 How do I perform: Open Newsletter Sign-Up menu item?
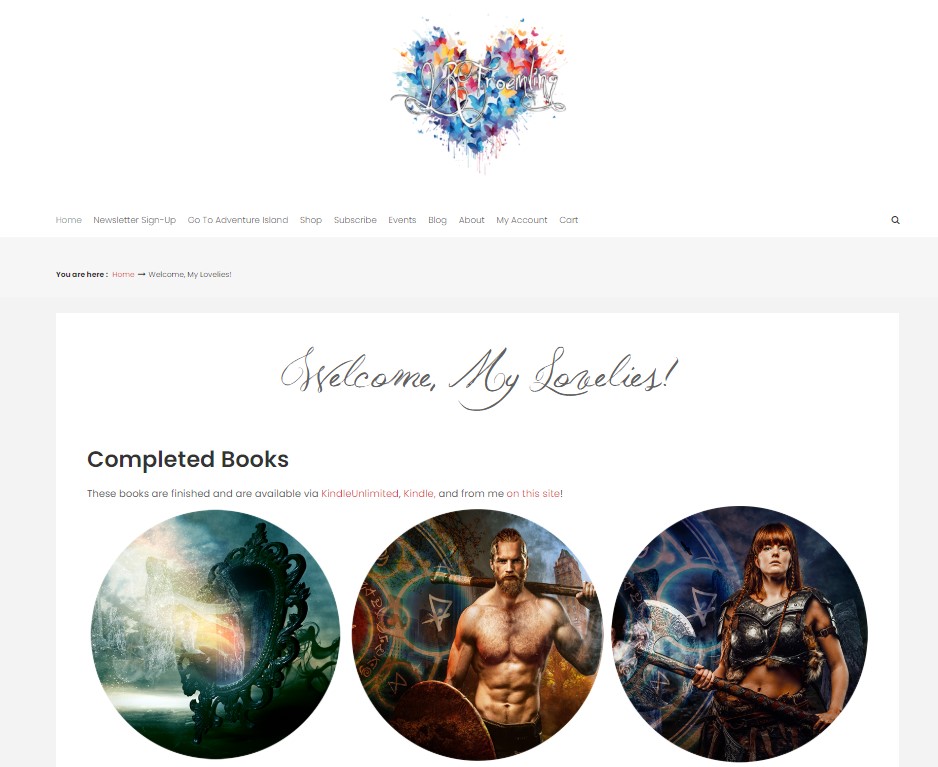point(135,220)
